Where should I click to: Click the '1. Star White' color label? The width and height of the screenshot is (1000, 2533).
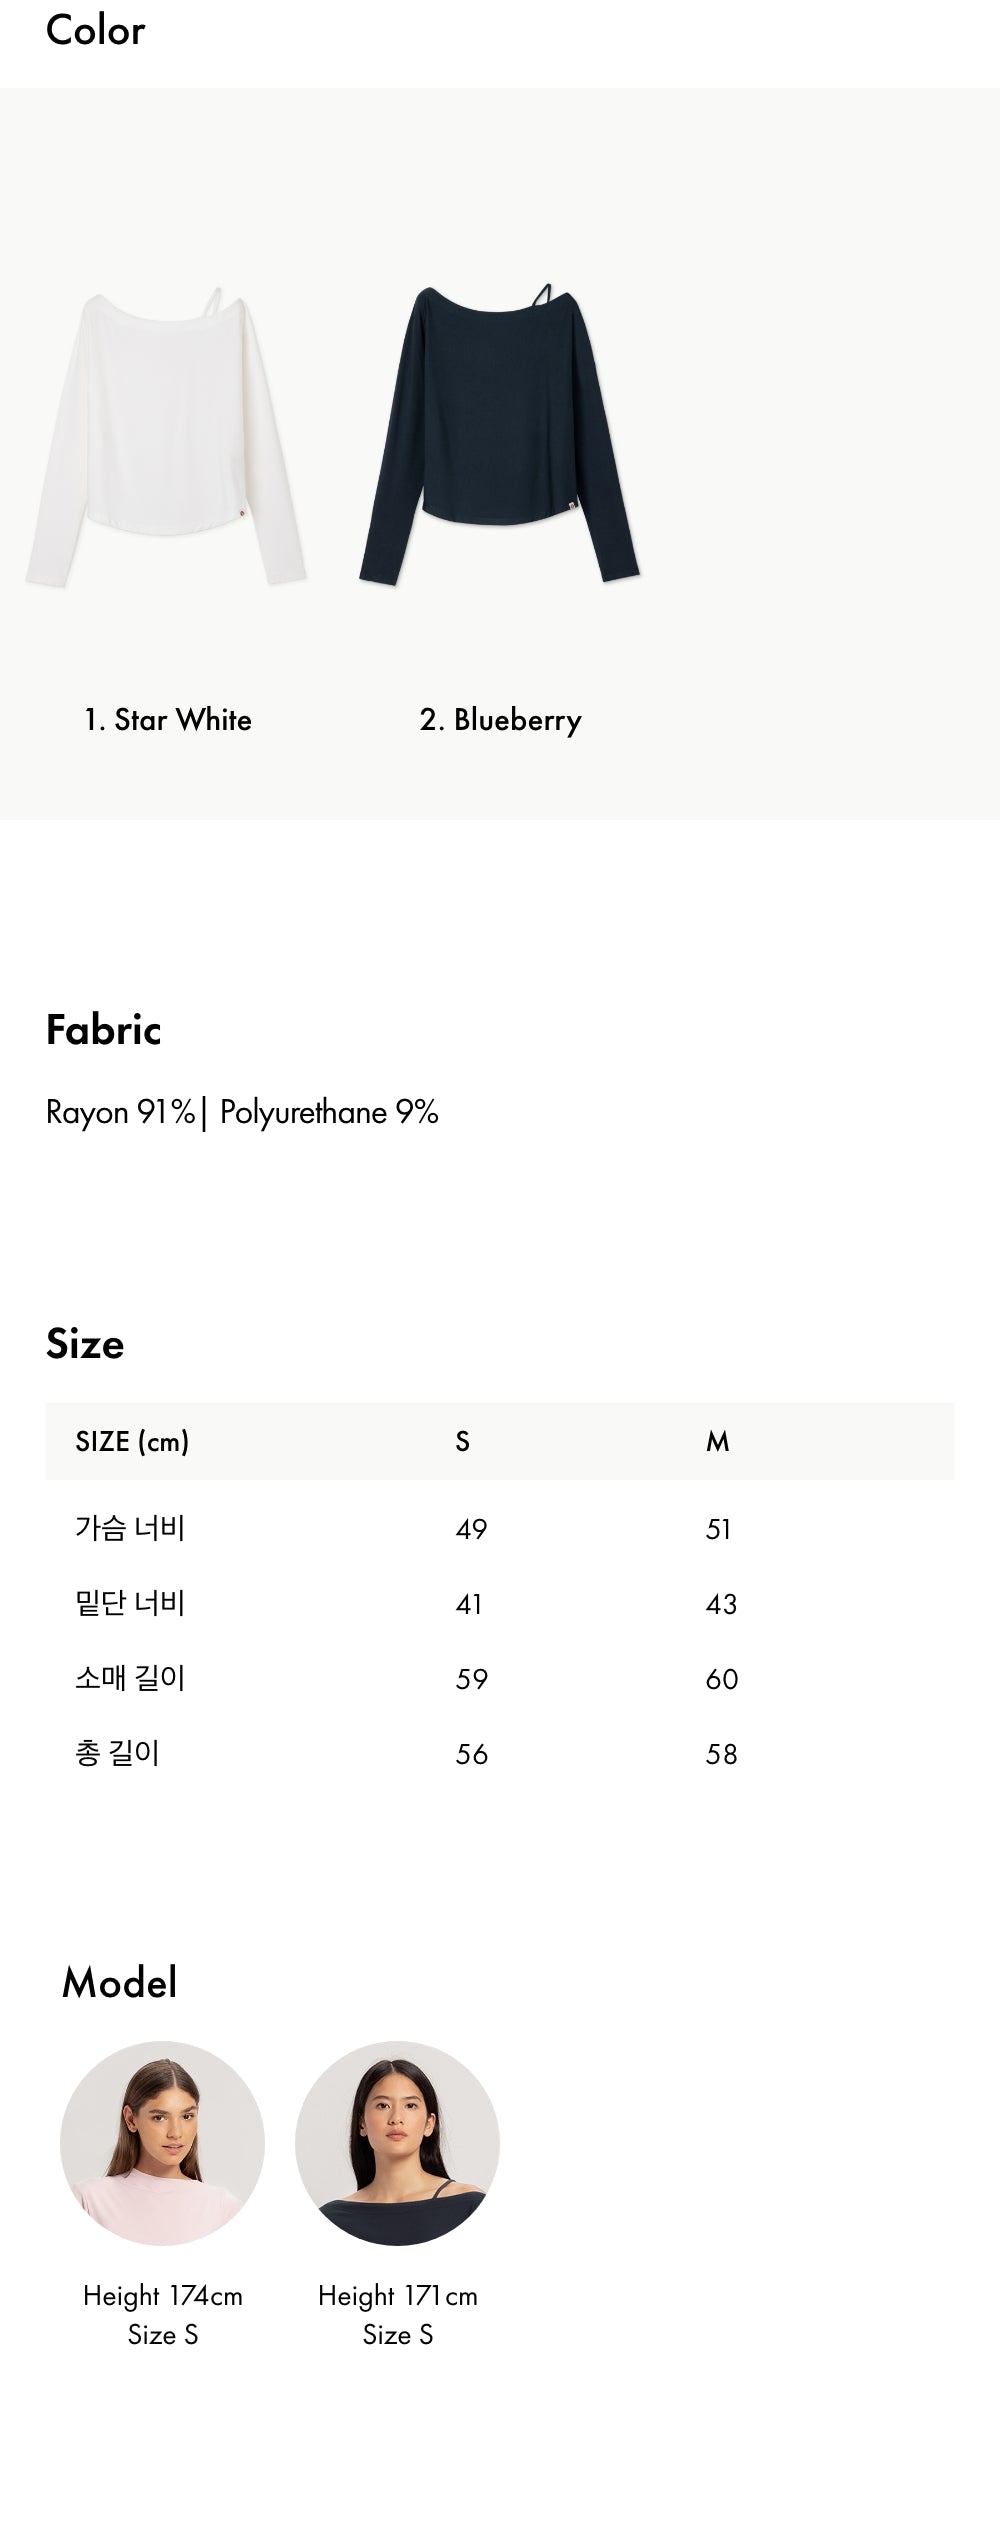click(x=168, y=720)
